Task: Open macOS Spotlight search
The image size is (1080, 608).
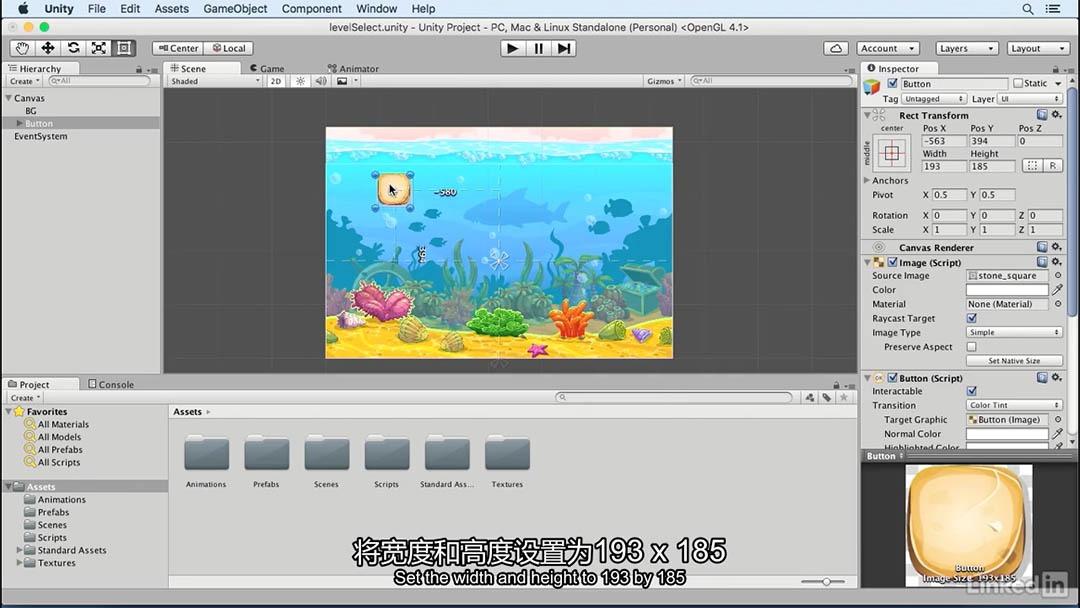Action: point(1028,9)
